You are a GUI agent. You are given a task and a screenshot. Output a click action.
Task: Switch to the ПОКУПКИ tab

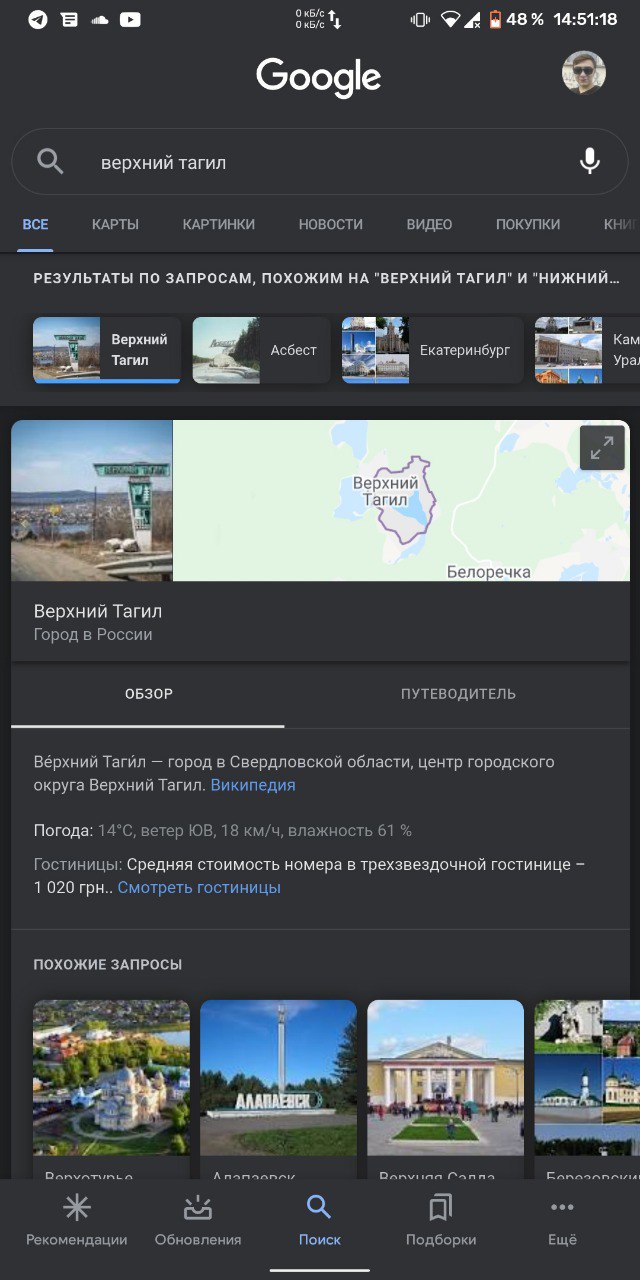click(528, 224)
